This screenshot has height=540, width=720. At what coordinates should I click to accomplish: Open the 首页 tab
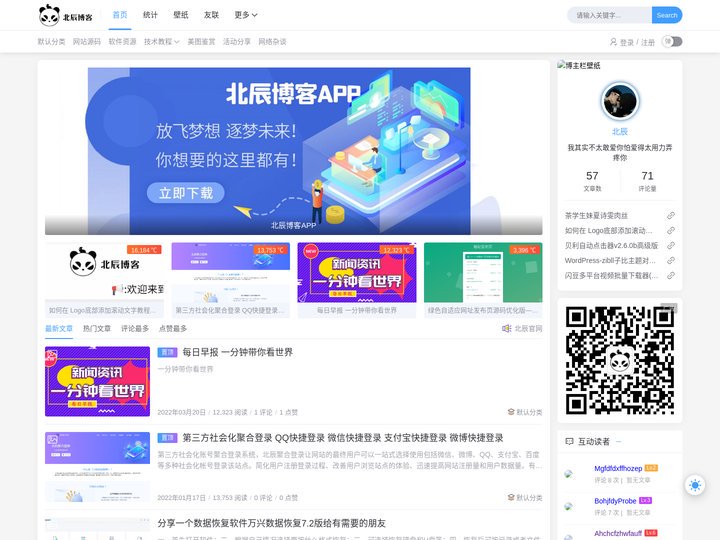(x=120, y=15)
